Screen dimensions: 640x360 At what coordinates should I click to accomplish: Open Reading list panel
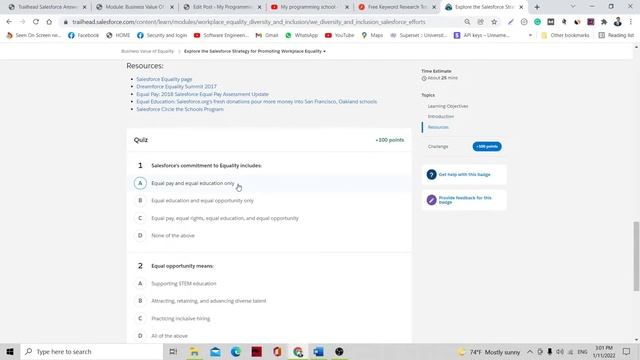coord(616,35)
